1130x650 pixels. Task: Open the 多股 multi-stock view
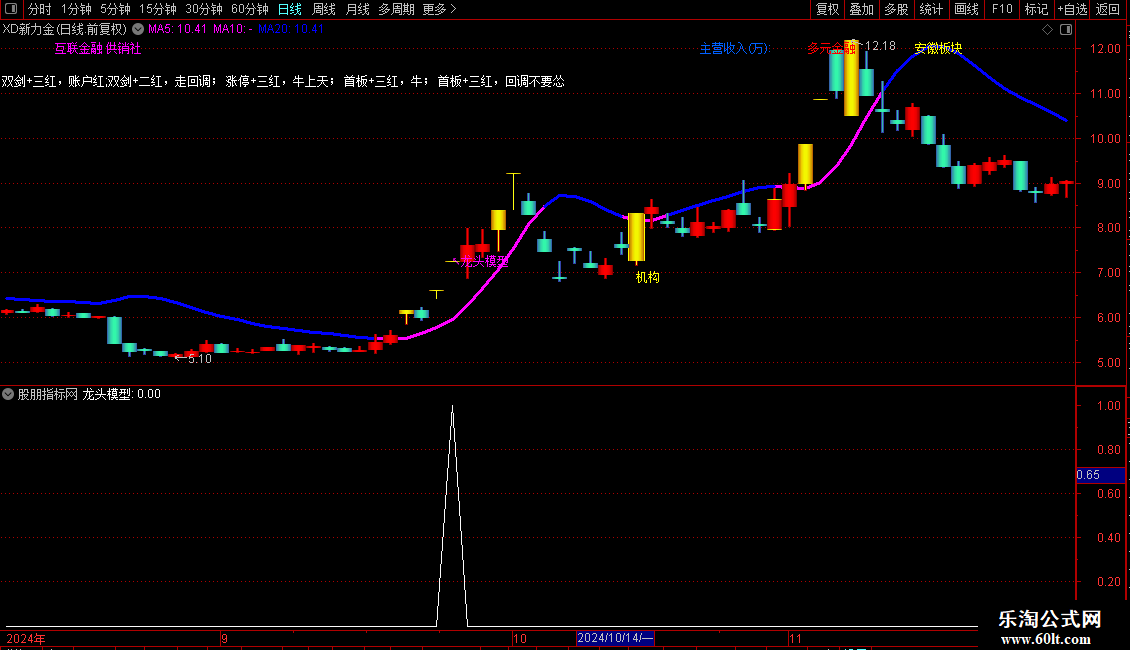[896, 9]
